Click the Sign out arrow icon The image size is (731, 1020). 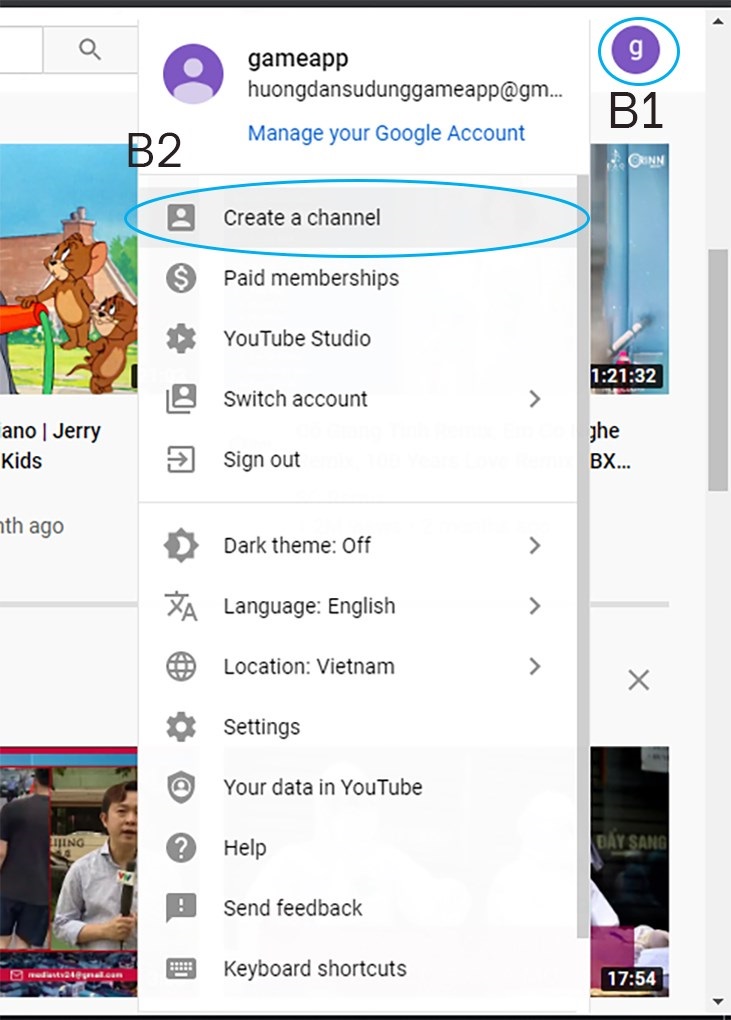click(181, 459)
